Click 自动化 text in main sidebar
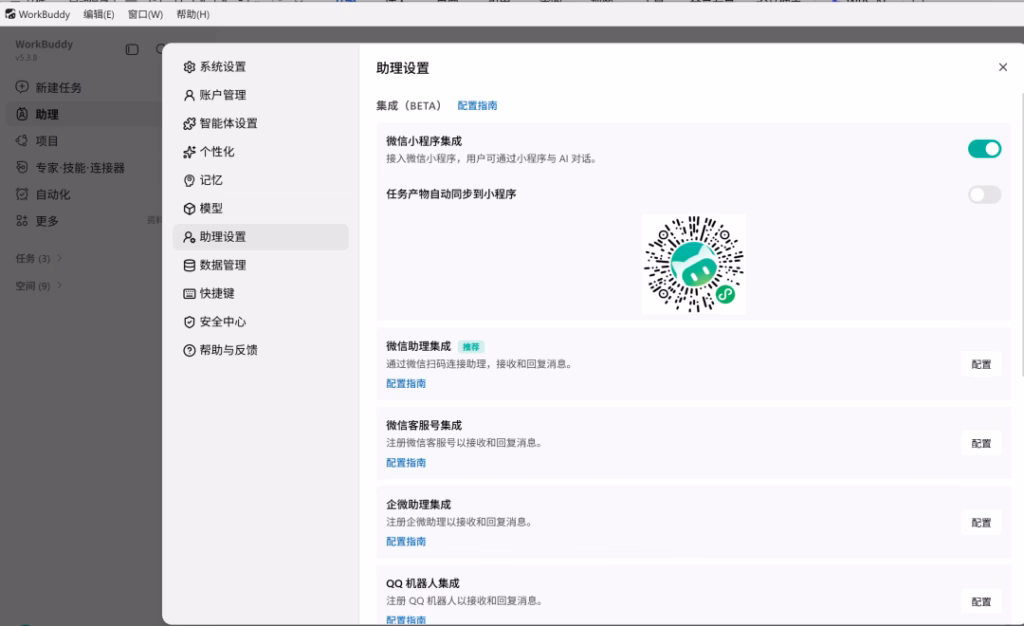This screenshot has width=1024, height=626. point(52,195)
